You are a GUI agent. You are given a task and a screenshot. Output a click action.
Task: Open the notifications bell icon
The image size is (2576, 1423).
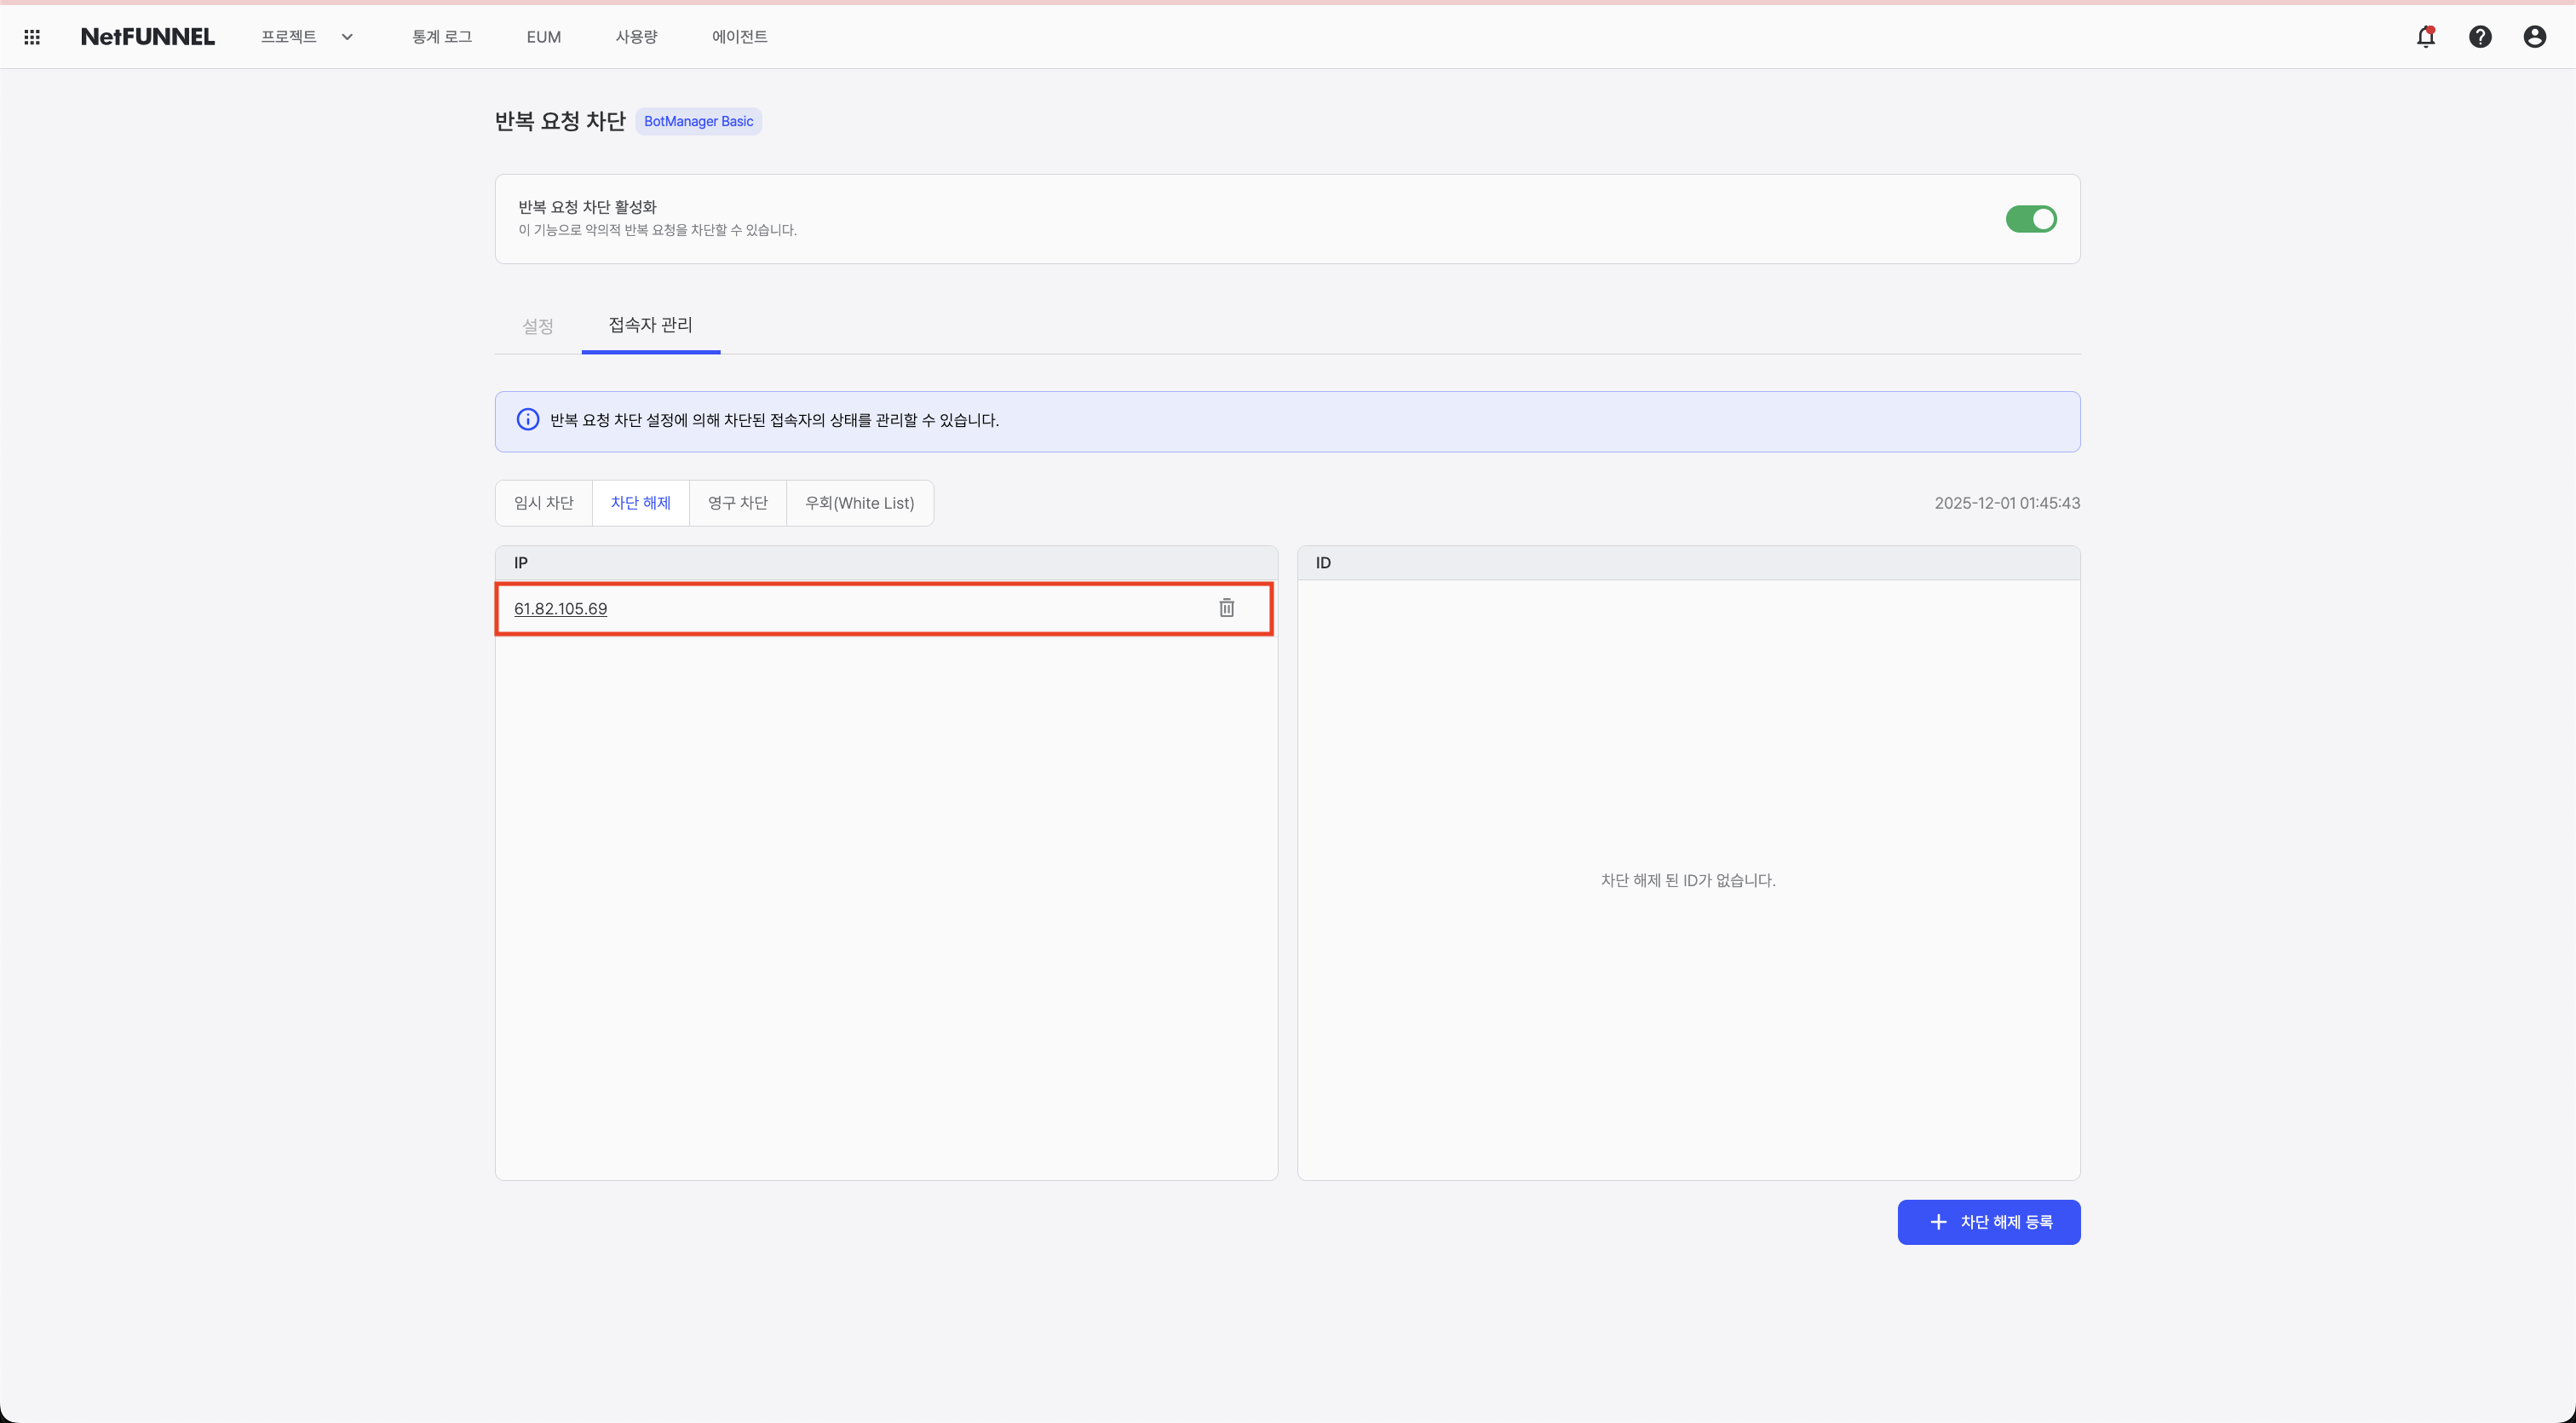pos(2425,37)
